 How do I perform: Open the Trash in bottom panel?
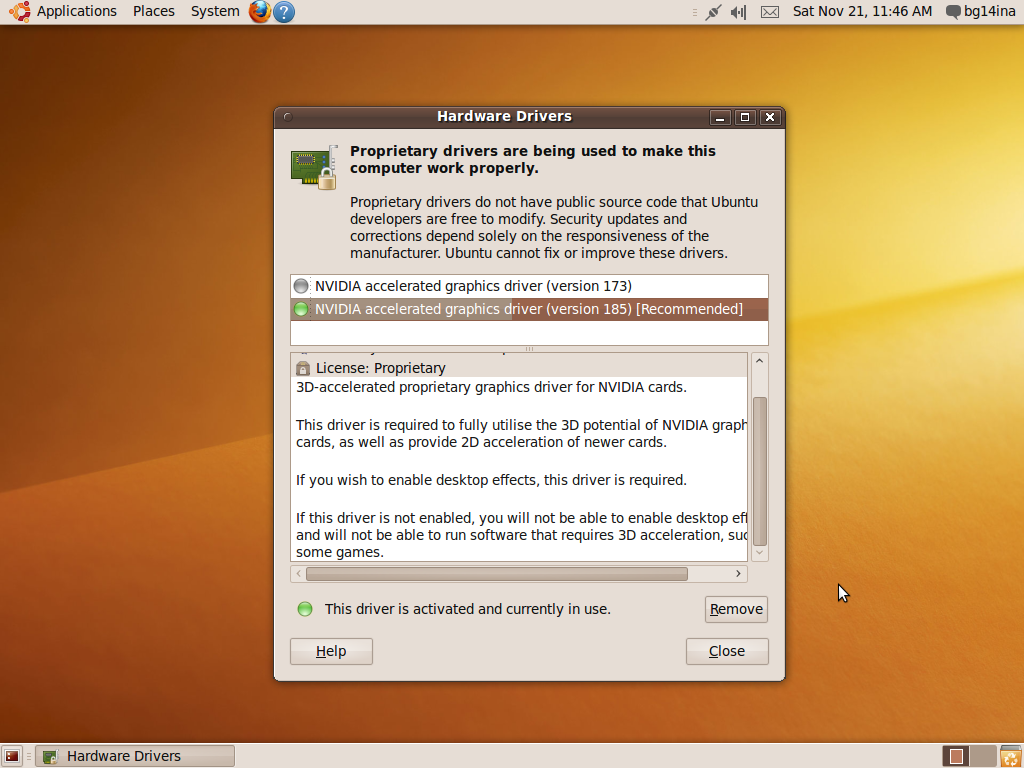1010,756
